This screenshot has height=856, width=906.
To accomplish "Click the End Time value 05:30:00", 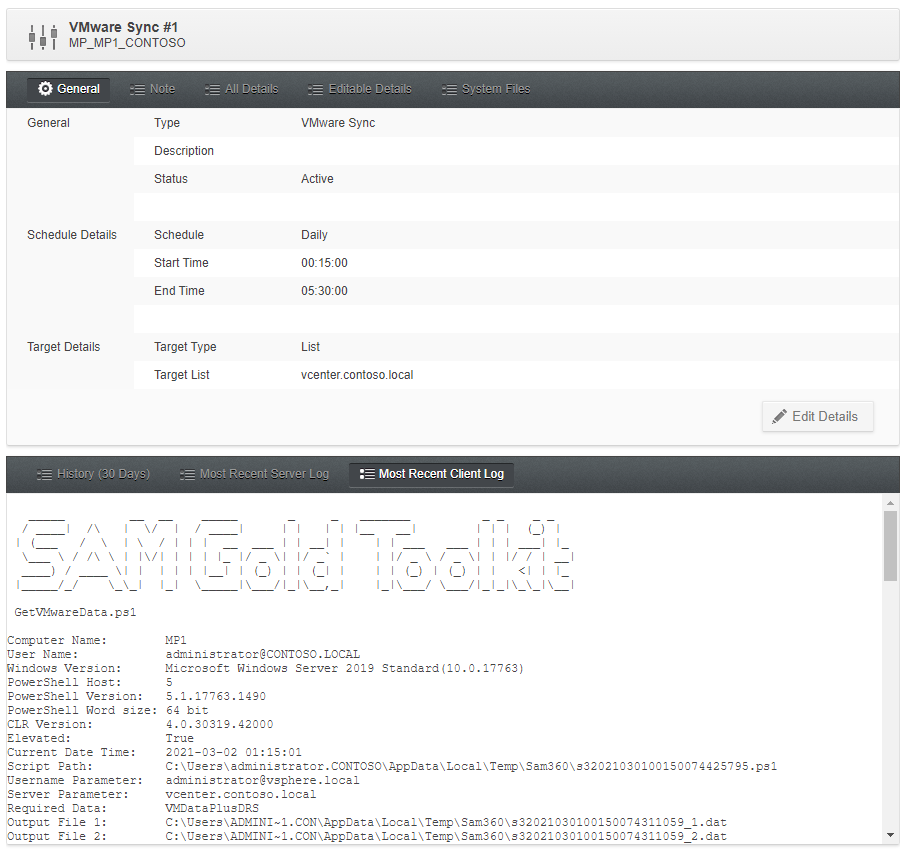I will [324, 291].
